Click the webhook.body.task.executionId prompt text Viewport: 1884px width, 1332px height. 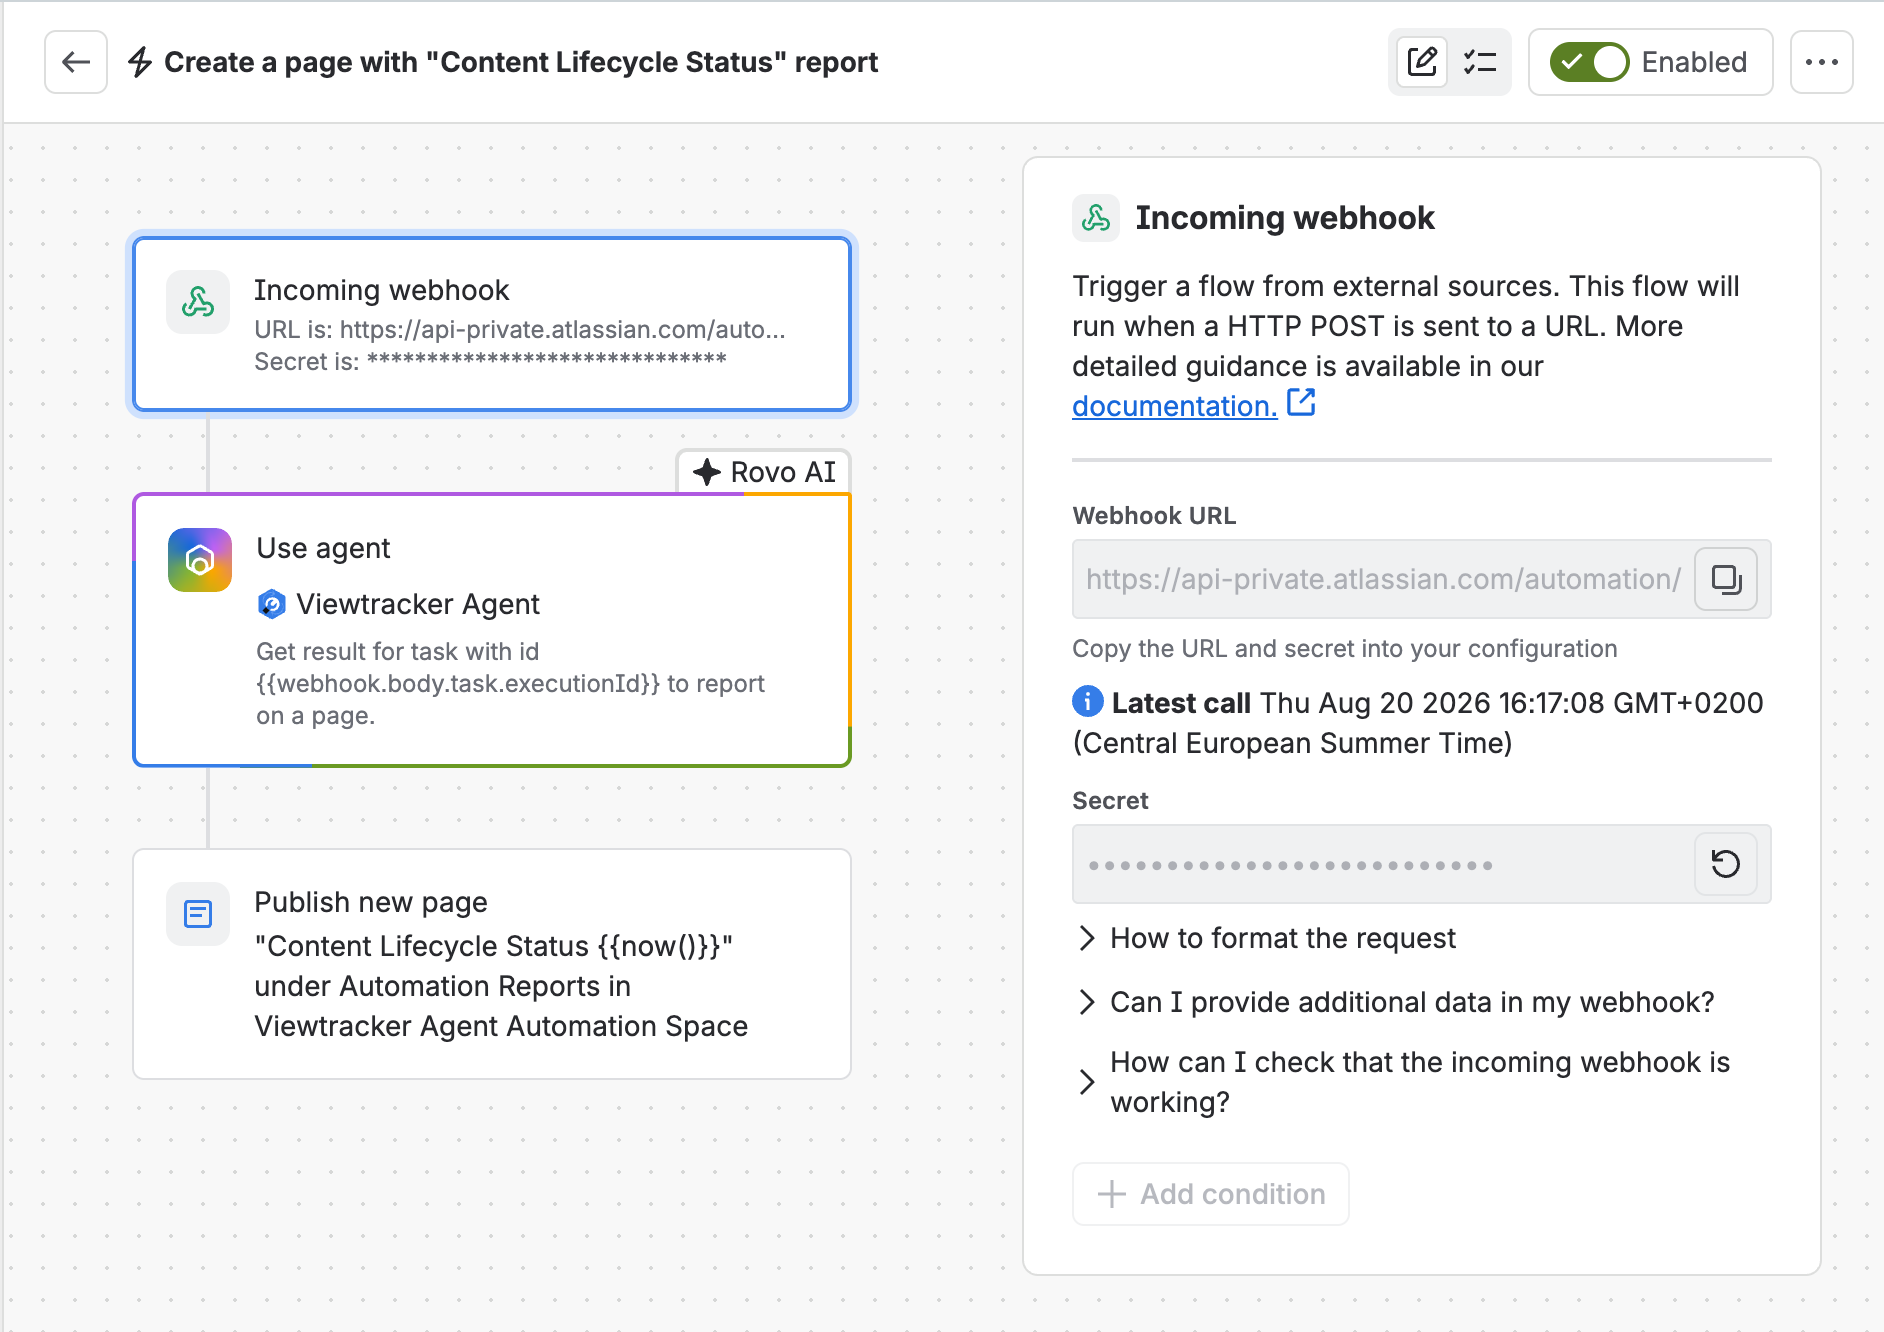(458, 684)
